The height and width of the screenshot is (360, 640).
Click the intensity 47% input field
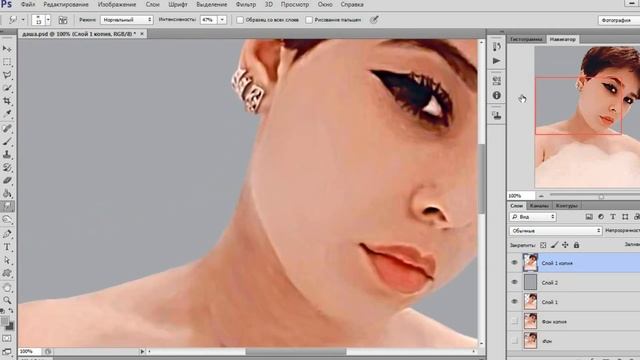209,20
